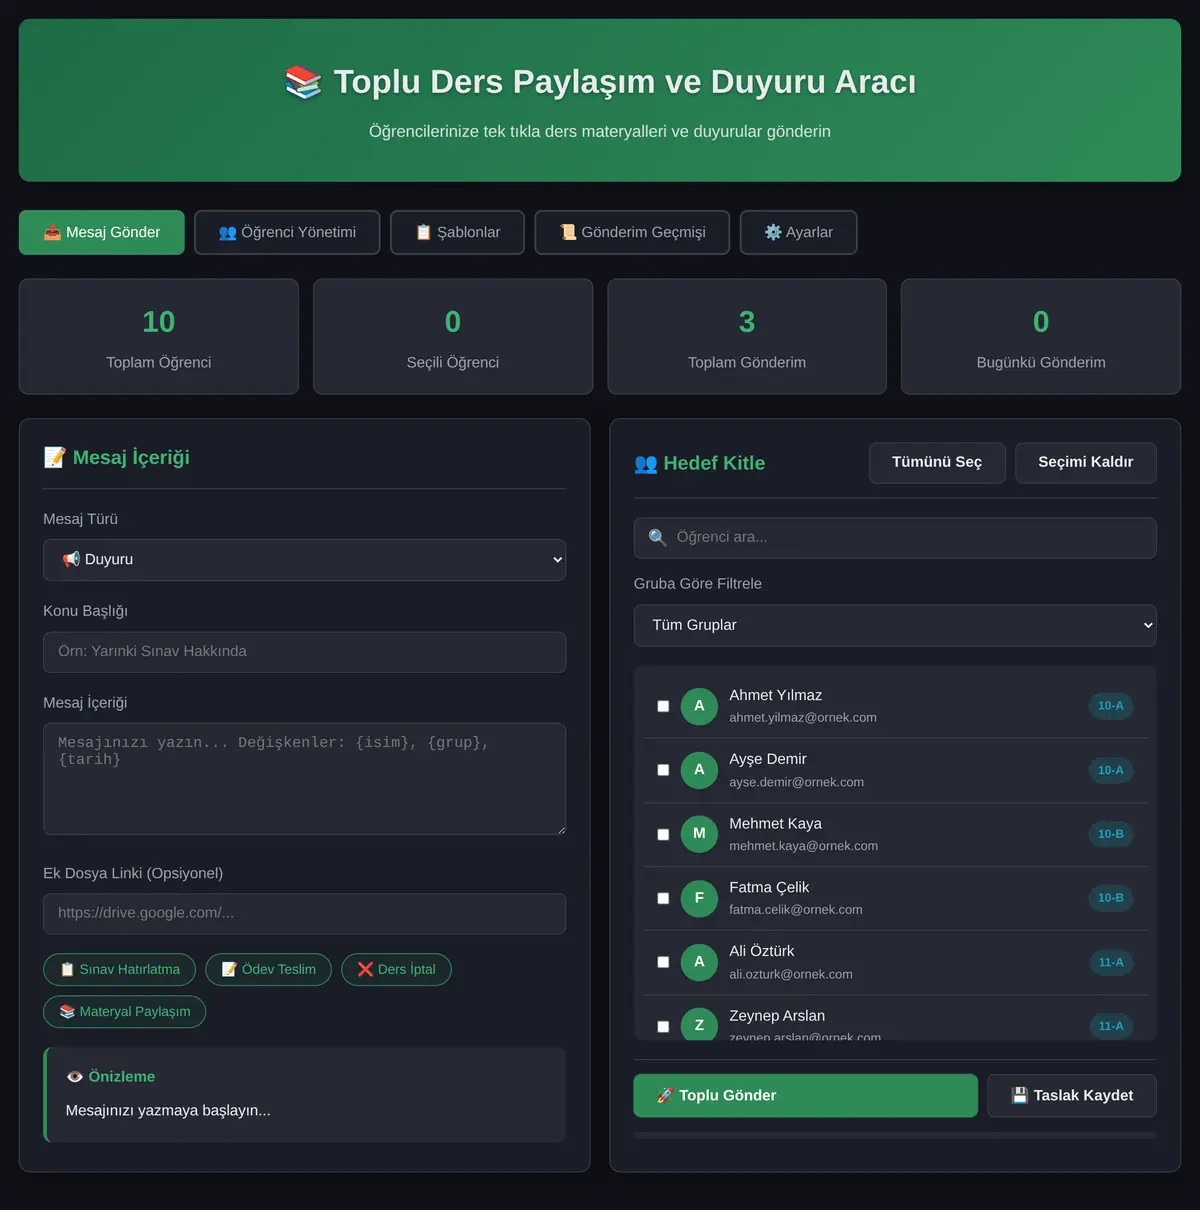Open the Şablonlar tab
The width and height of the screenshot is (1200, 1210).
pos(457,232)
